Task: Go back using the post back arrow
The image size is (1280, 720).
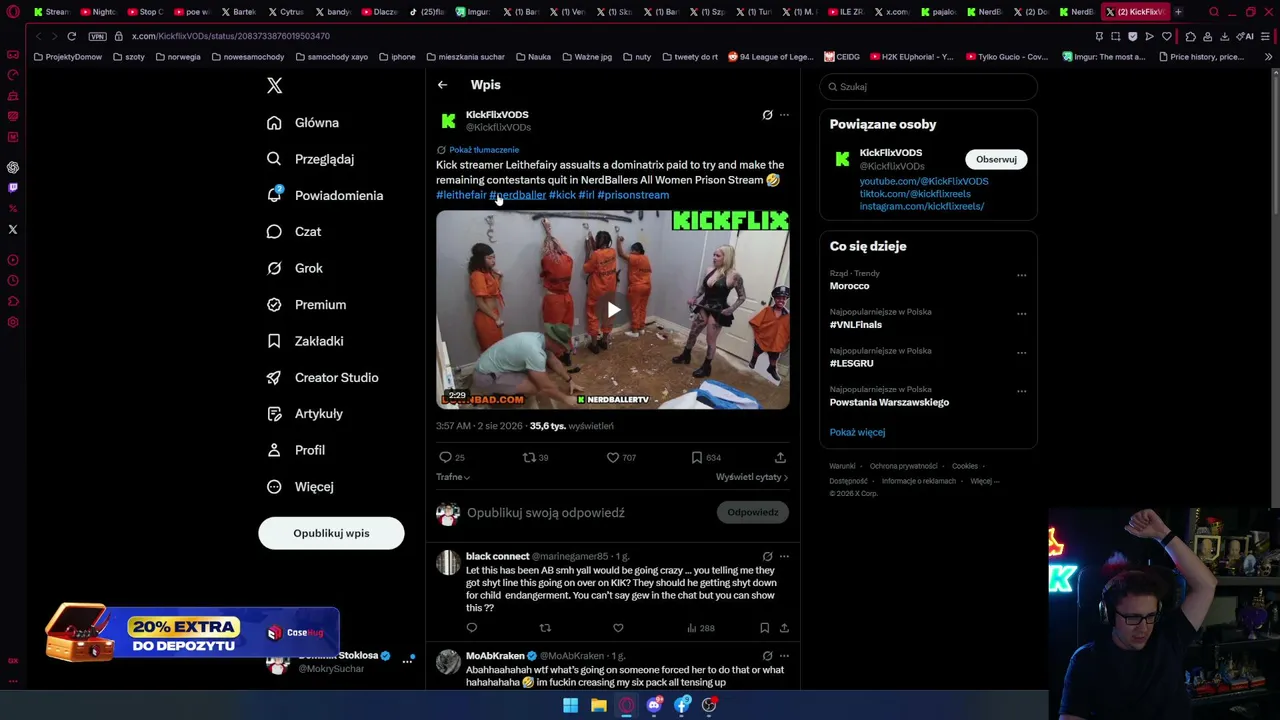Action: [442, 85]
